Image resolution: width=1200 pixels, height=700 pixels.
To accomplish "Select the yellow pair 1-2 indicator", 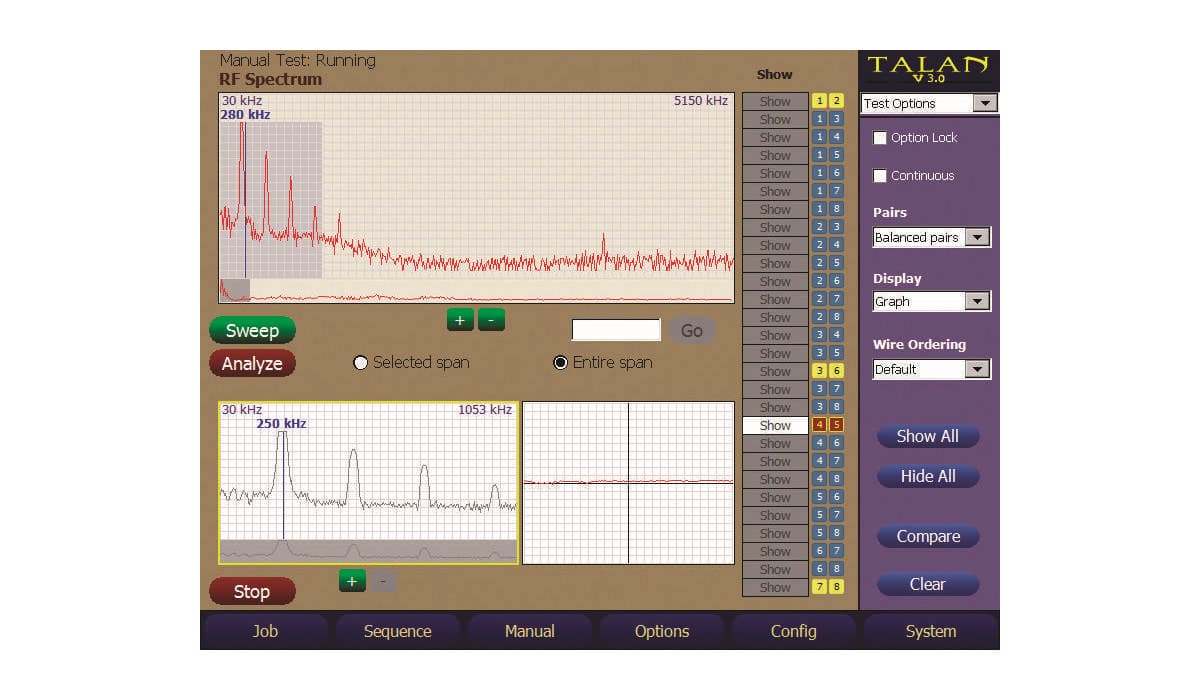I will click(x=828, y=101).
